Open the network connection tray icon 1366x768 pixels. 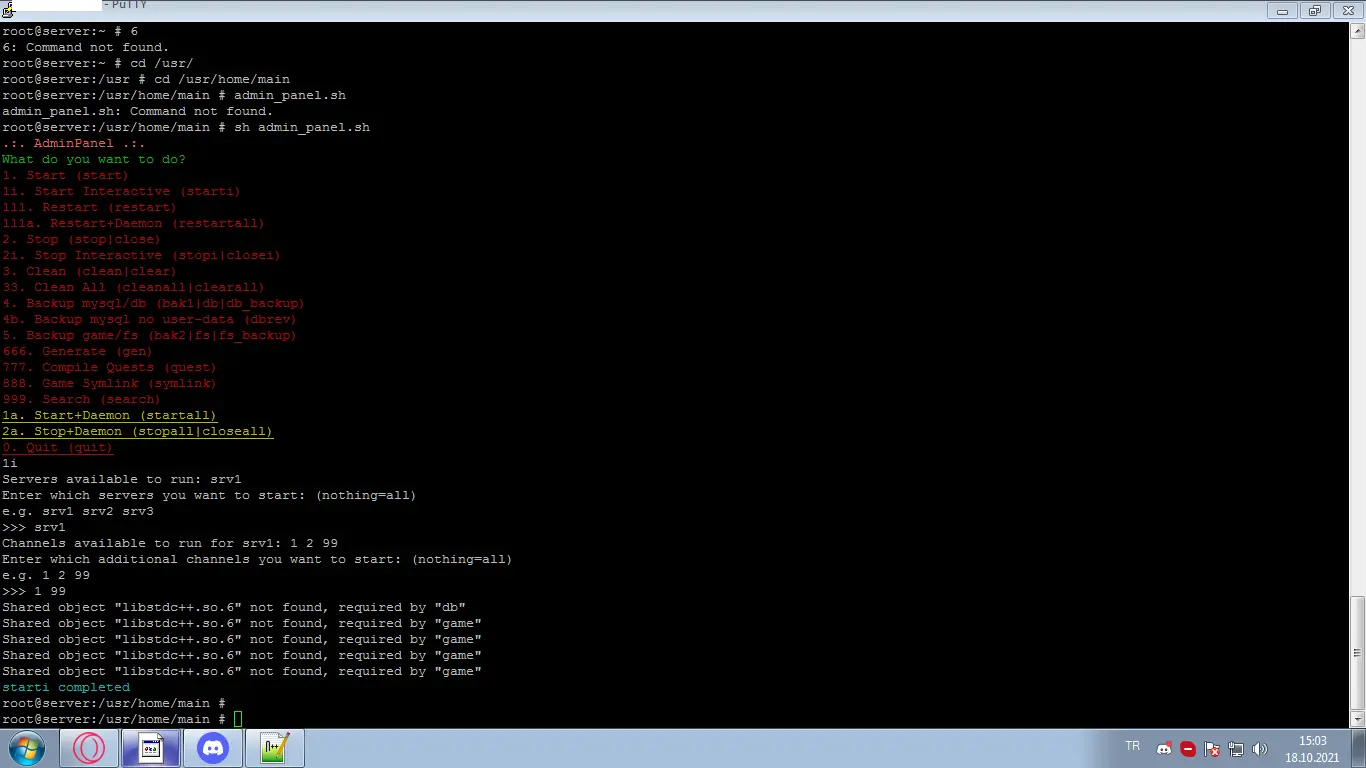tap(1236, 749)
